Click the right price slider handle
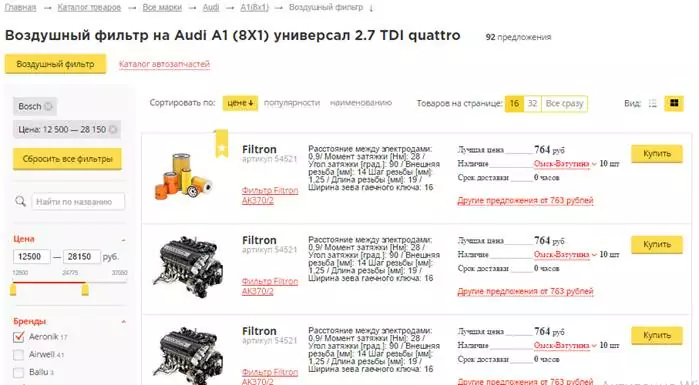This screenshot has height=385, width=699. [x=85, y=290]
